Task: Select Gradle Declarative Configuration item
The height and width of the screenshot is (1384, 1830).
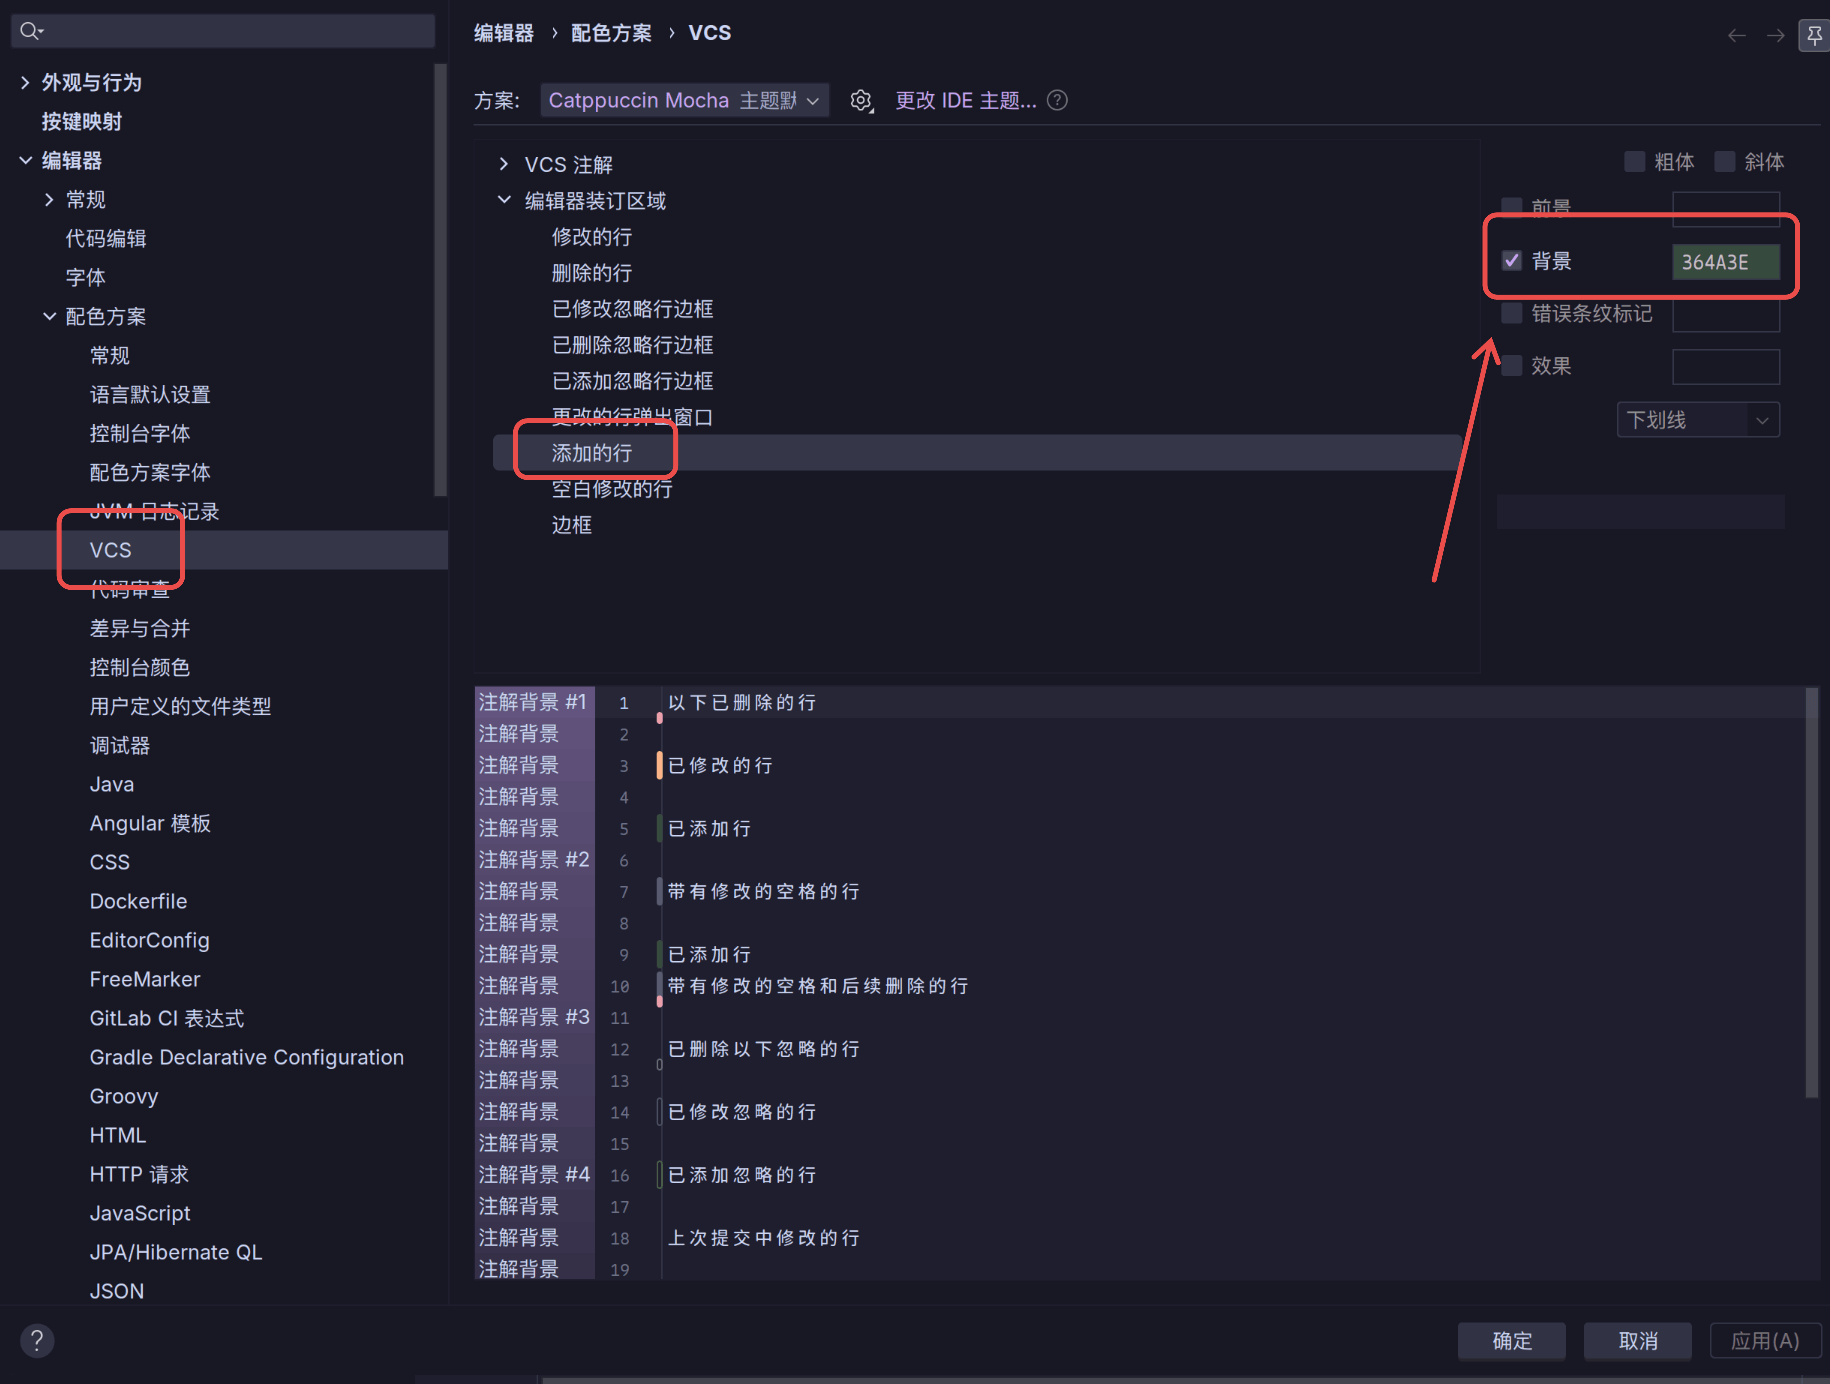Action: click(x=247, y=1057)
